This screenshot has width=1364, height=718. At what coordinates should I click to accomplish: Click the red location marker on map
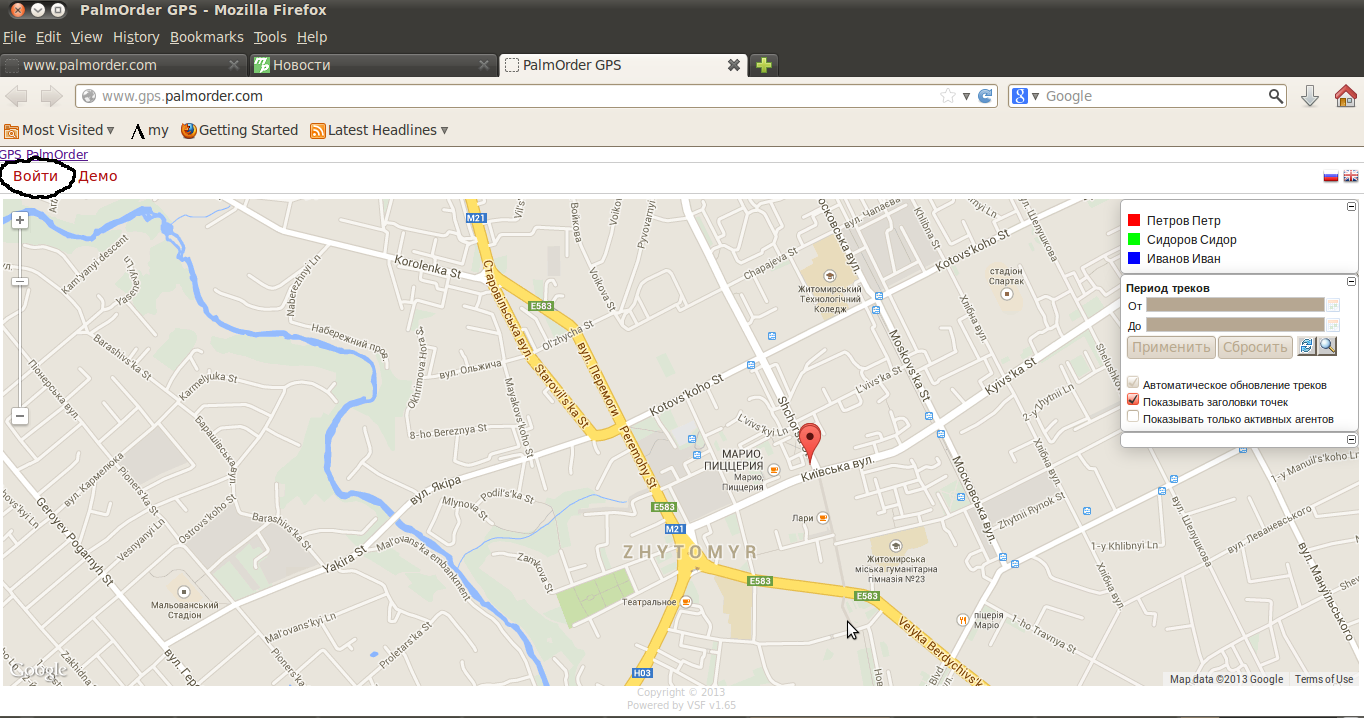click(810, 440)
